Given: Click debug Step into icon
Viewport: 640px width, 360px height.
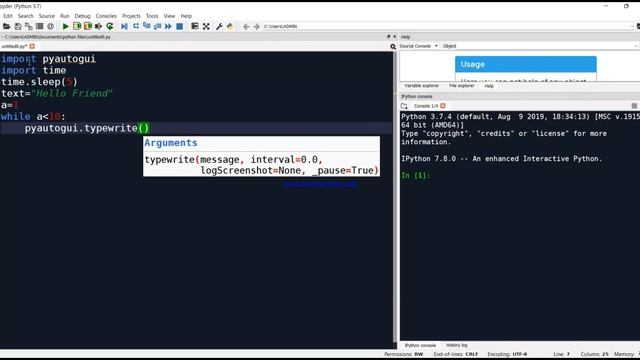Looking at the screenshot, I should 147,26.
